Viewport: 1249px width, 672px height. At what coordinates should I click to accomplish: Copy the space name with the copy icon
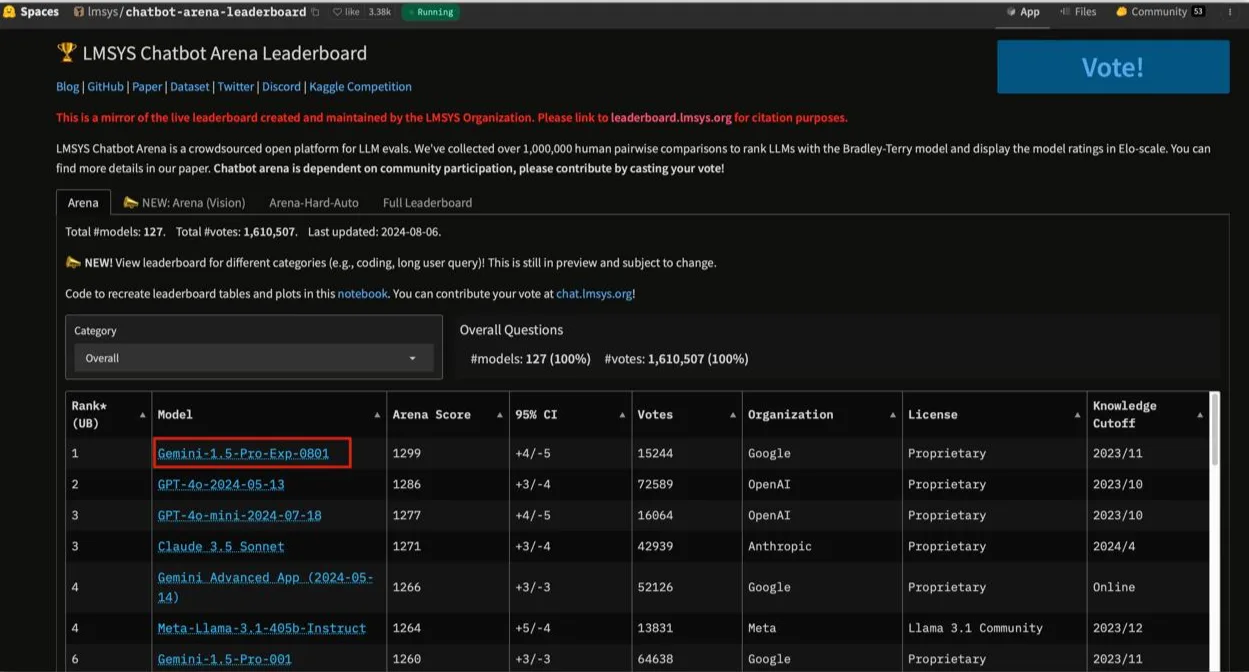coord(316,12)
